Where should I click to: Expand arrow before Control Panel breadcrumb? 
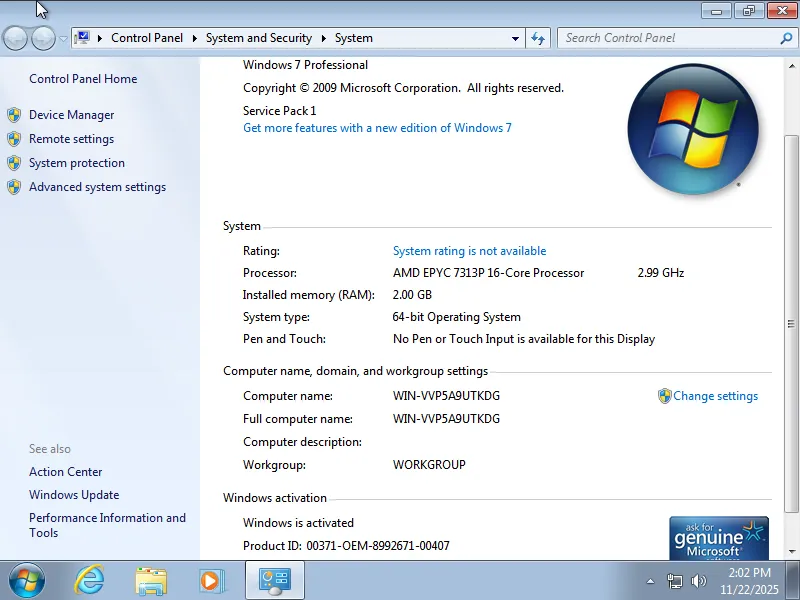pyautogui.click(x=100, y=38)
